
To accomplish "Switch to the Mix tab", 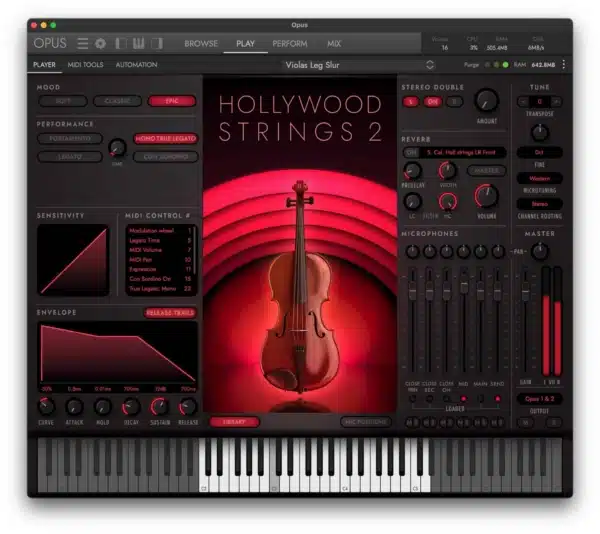I will (x=334, y=44).
